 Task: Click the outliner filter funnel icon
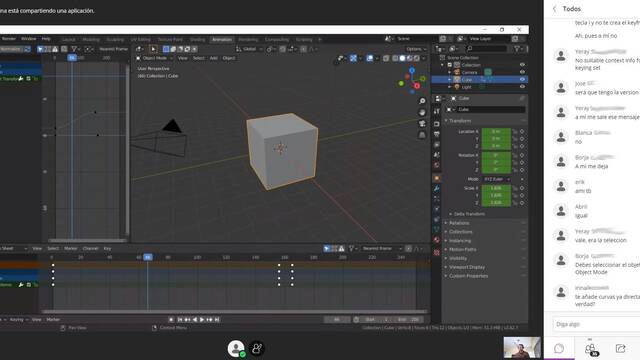(517, 49)
